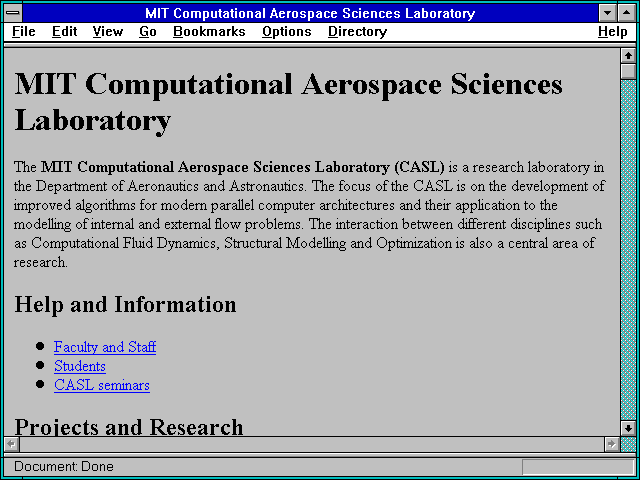Click the vertical scrollbar track below thumb
The width and height of the screenshot is (640, 480).
628,250
